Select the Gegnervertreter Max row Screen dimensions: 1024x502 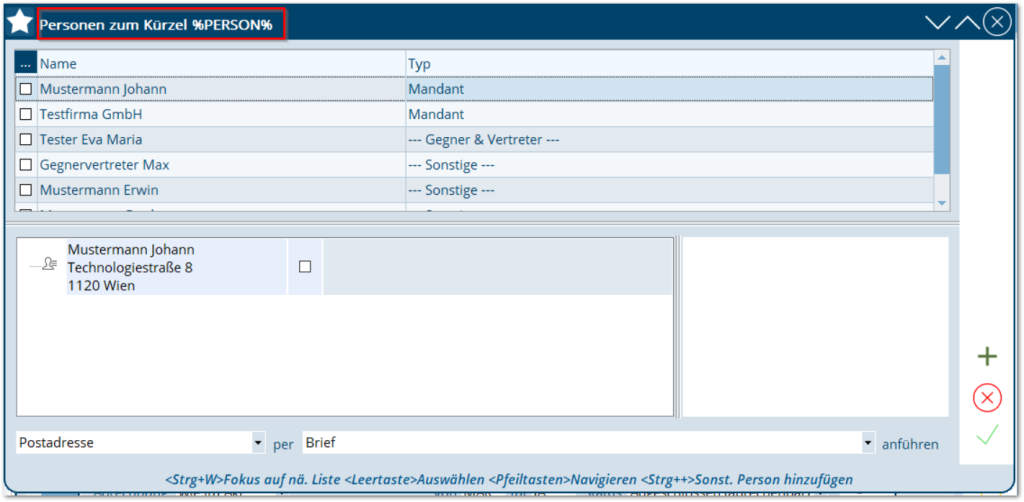pos(220,165)
